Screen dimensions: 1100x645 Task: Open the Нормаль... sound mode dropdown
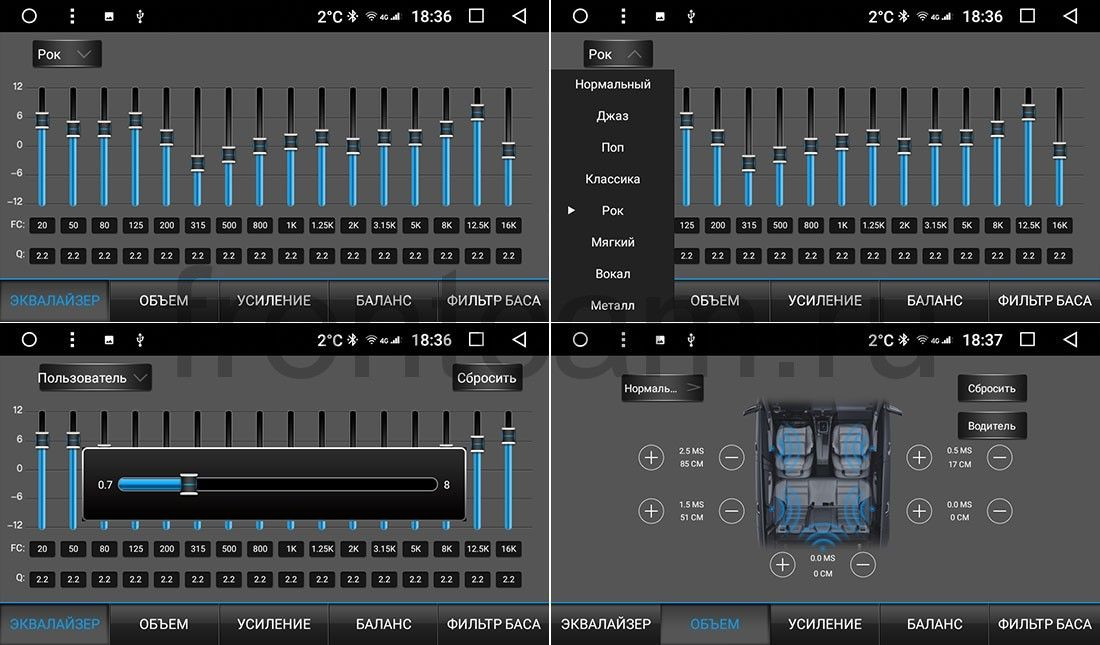(x=662, y=388)
